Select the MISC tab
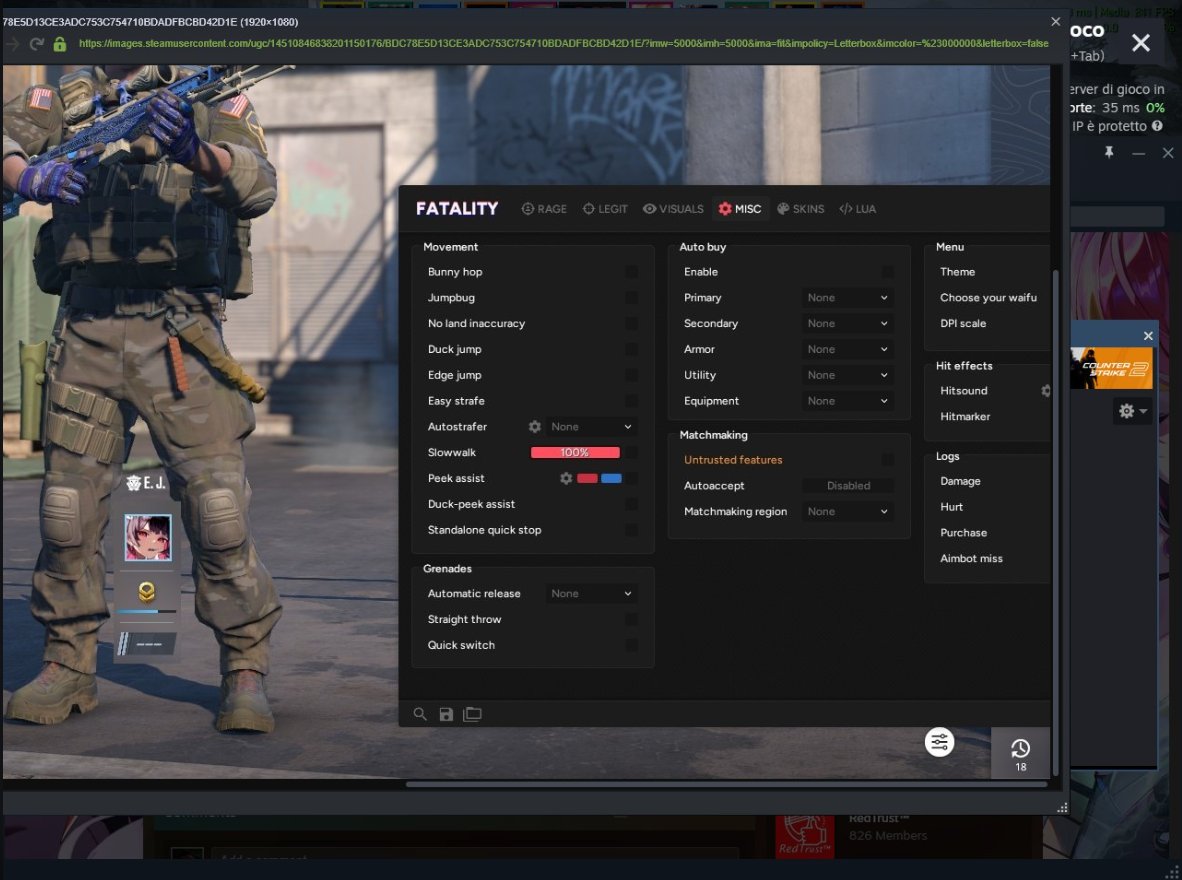 (740, 209)
